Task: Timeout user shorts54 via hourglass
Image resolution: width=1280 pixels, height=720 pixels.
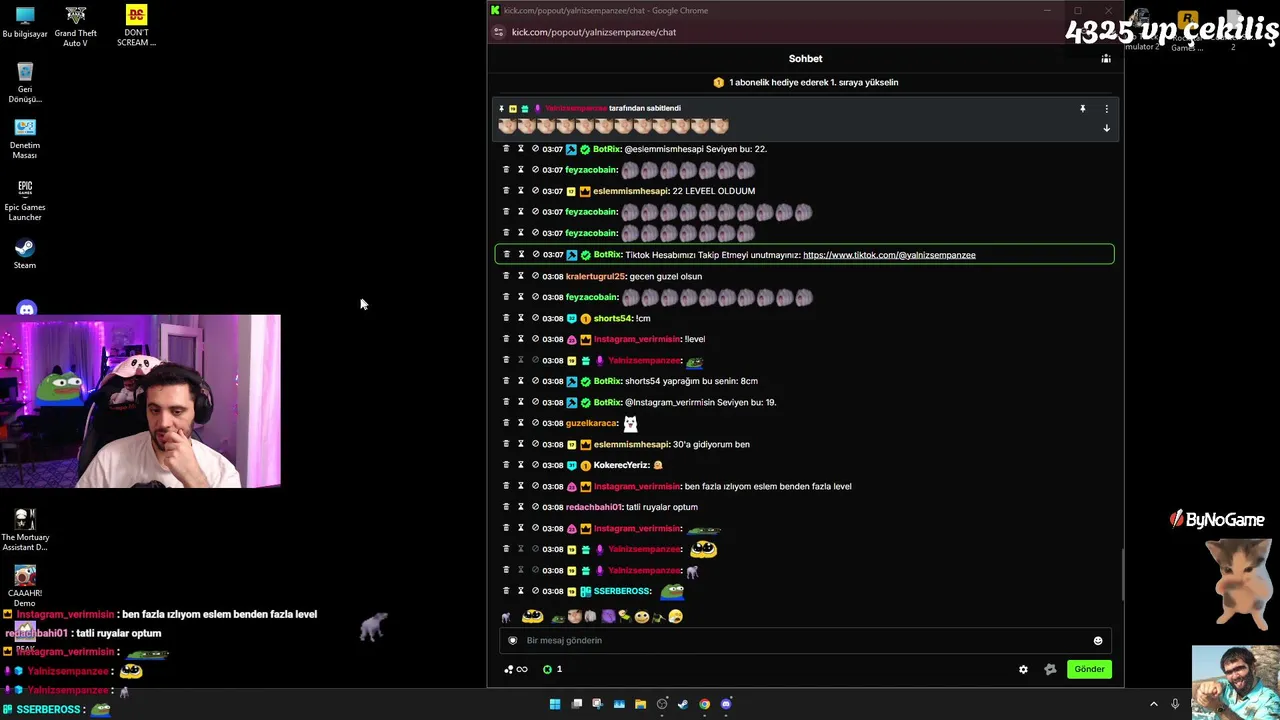Action: pos(520,318)
